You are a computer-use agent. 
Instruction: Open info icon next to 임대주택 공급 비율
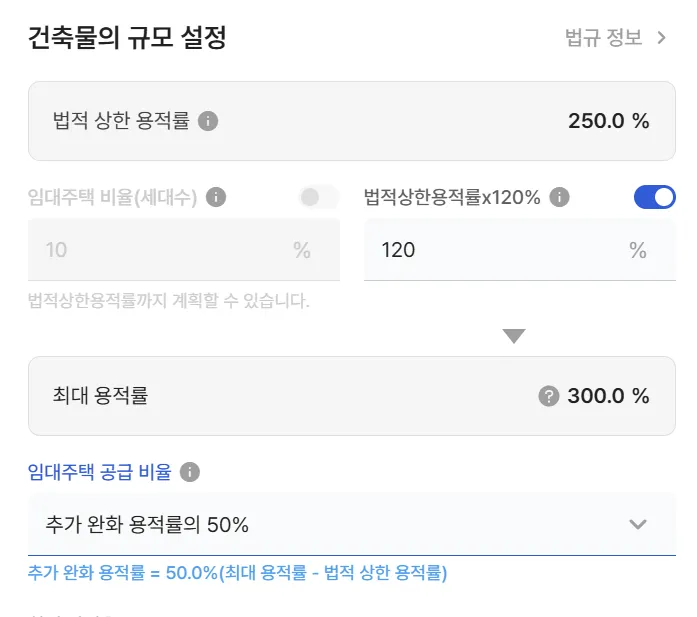click(190, 472)
